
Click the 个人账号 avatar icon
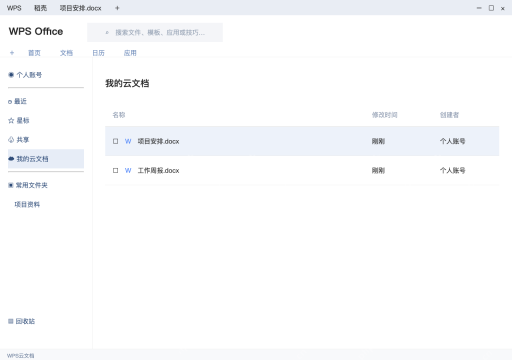[x=11, y=75]
